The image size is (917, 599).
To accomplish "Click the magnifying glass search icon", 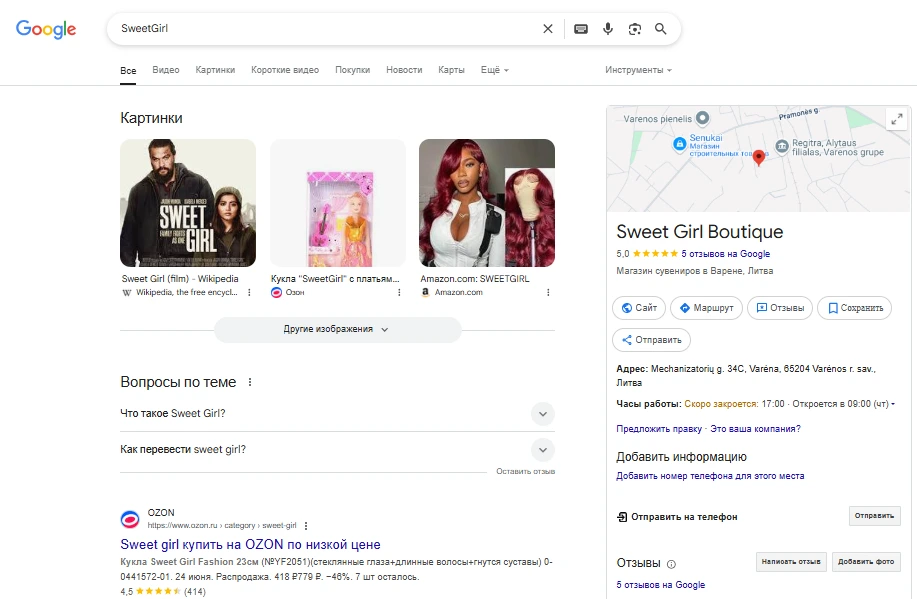I will coord(661,29).
